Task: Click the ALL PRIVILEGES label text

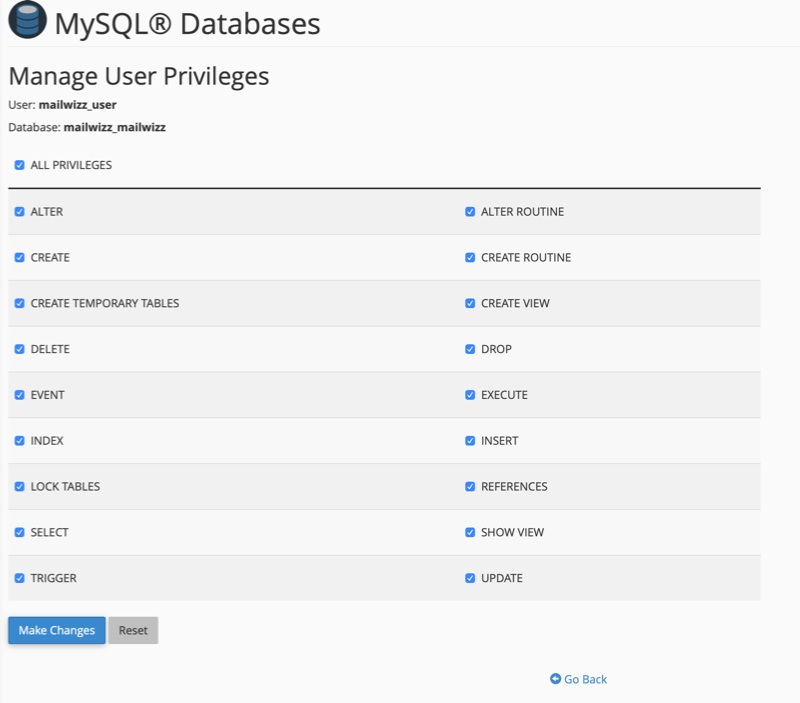Action: [x=71, y=165]
